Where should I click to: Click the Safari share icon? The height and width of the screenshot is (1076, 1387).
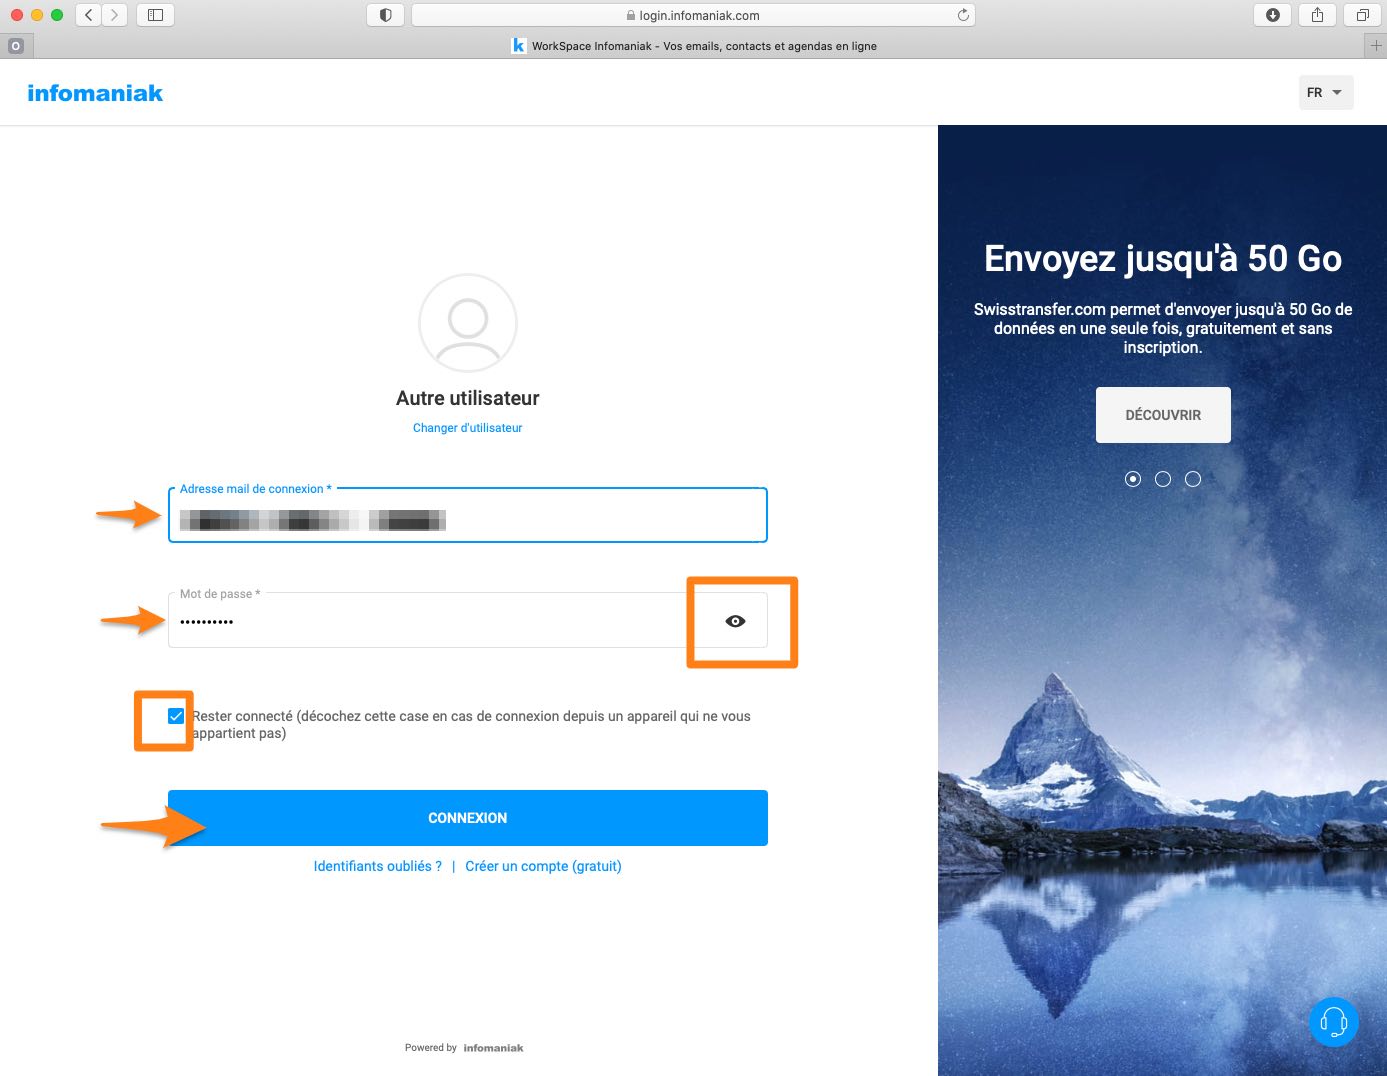pyautogui.click(x=1317, y=15)
